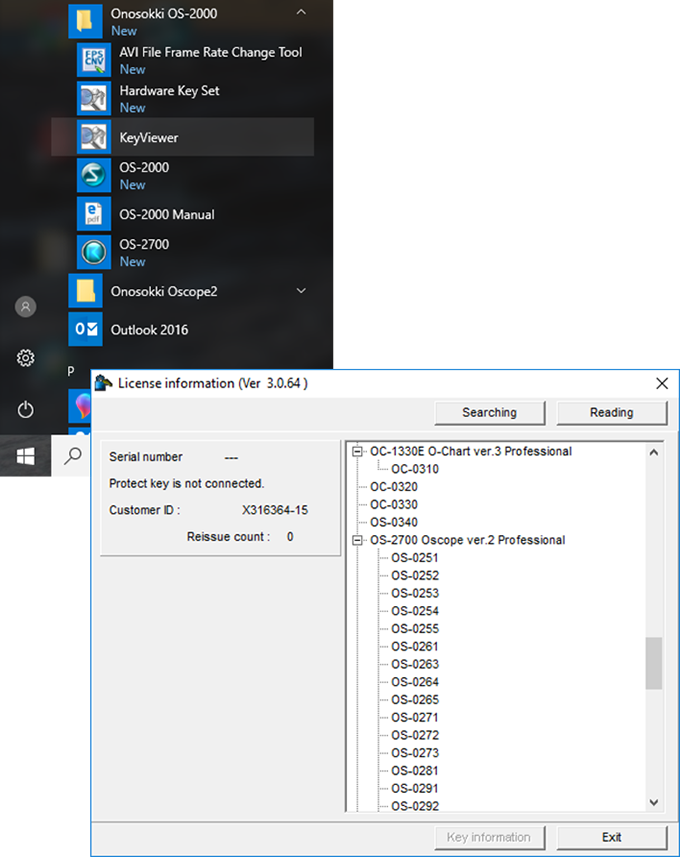Select the OS-0254 tree item

click(415, 611)
